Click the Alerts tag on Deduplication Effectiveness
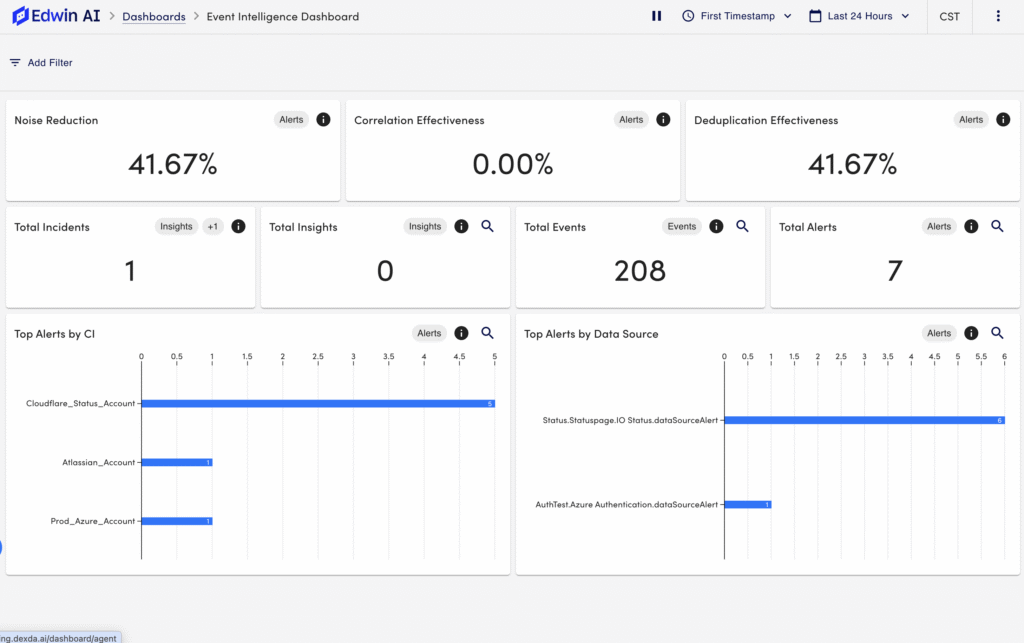 coord(971,120)
